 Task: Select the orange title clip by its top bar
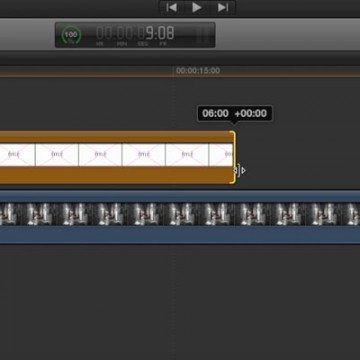coord(115,137)
